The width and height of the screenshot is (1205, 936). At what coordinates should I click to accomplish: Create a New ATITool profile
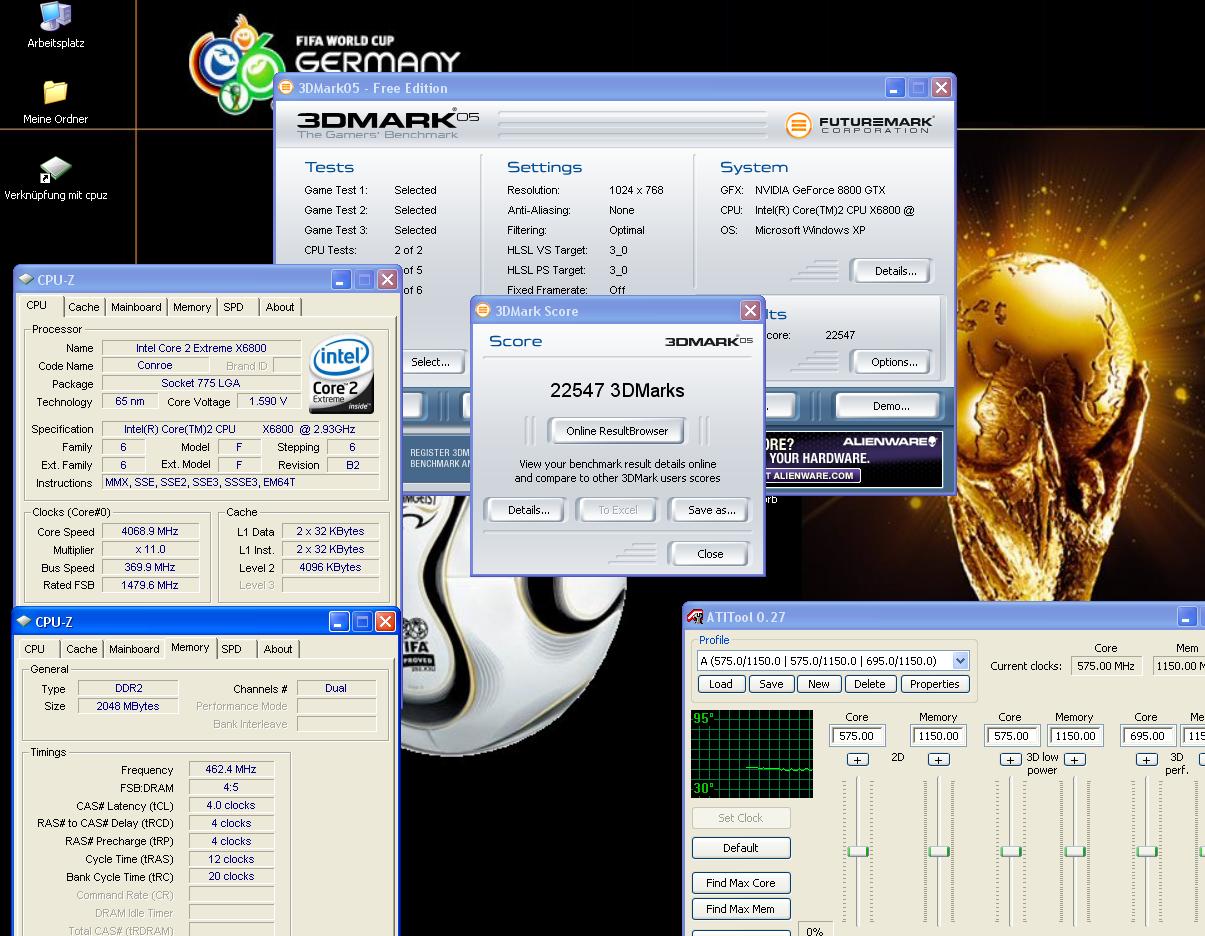pyautogui.click(x=819, y=684)
